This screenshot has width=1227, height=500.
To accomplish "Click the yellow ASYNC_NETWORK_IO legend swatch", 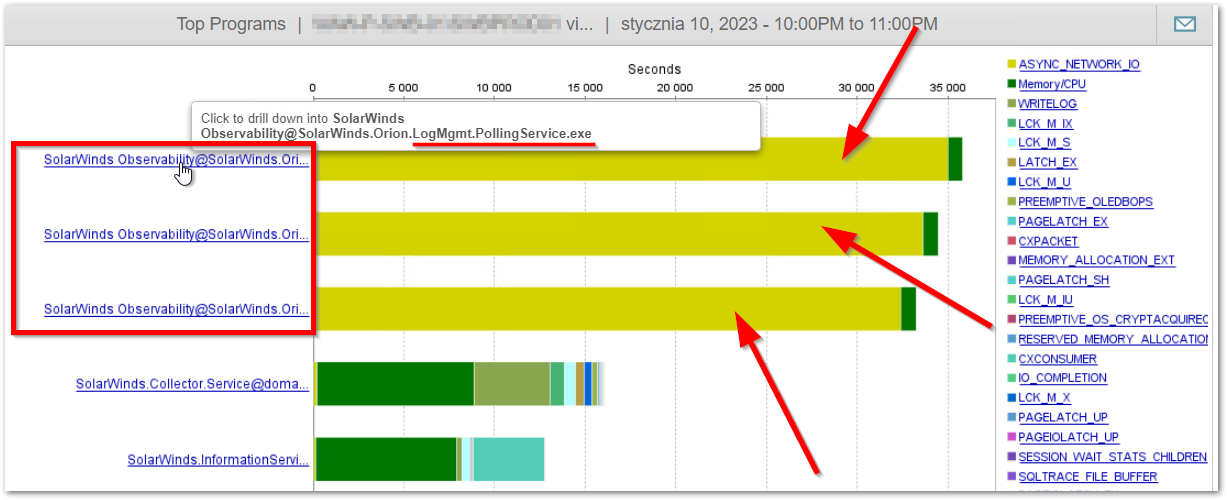I will (x=1012, y=65).
